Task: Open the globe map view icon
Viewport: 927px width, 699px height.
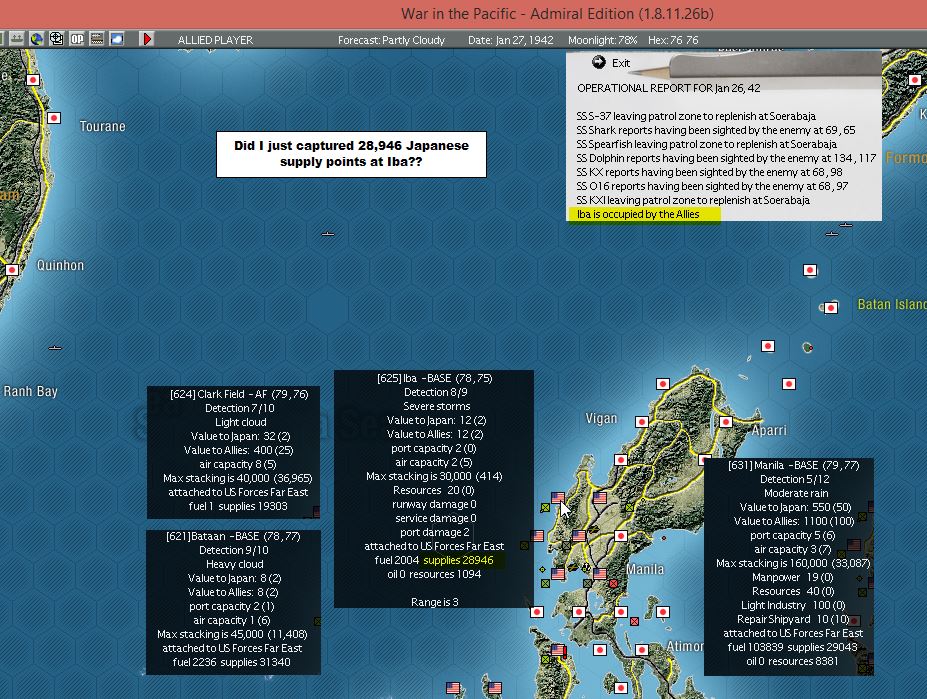Action: pyautogui.click(x=37, y=39)
